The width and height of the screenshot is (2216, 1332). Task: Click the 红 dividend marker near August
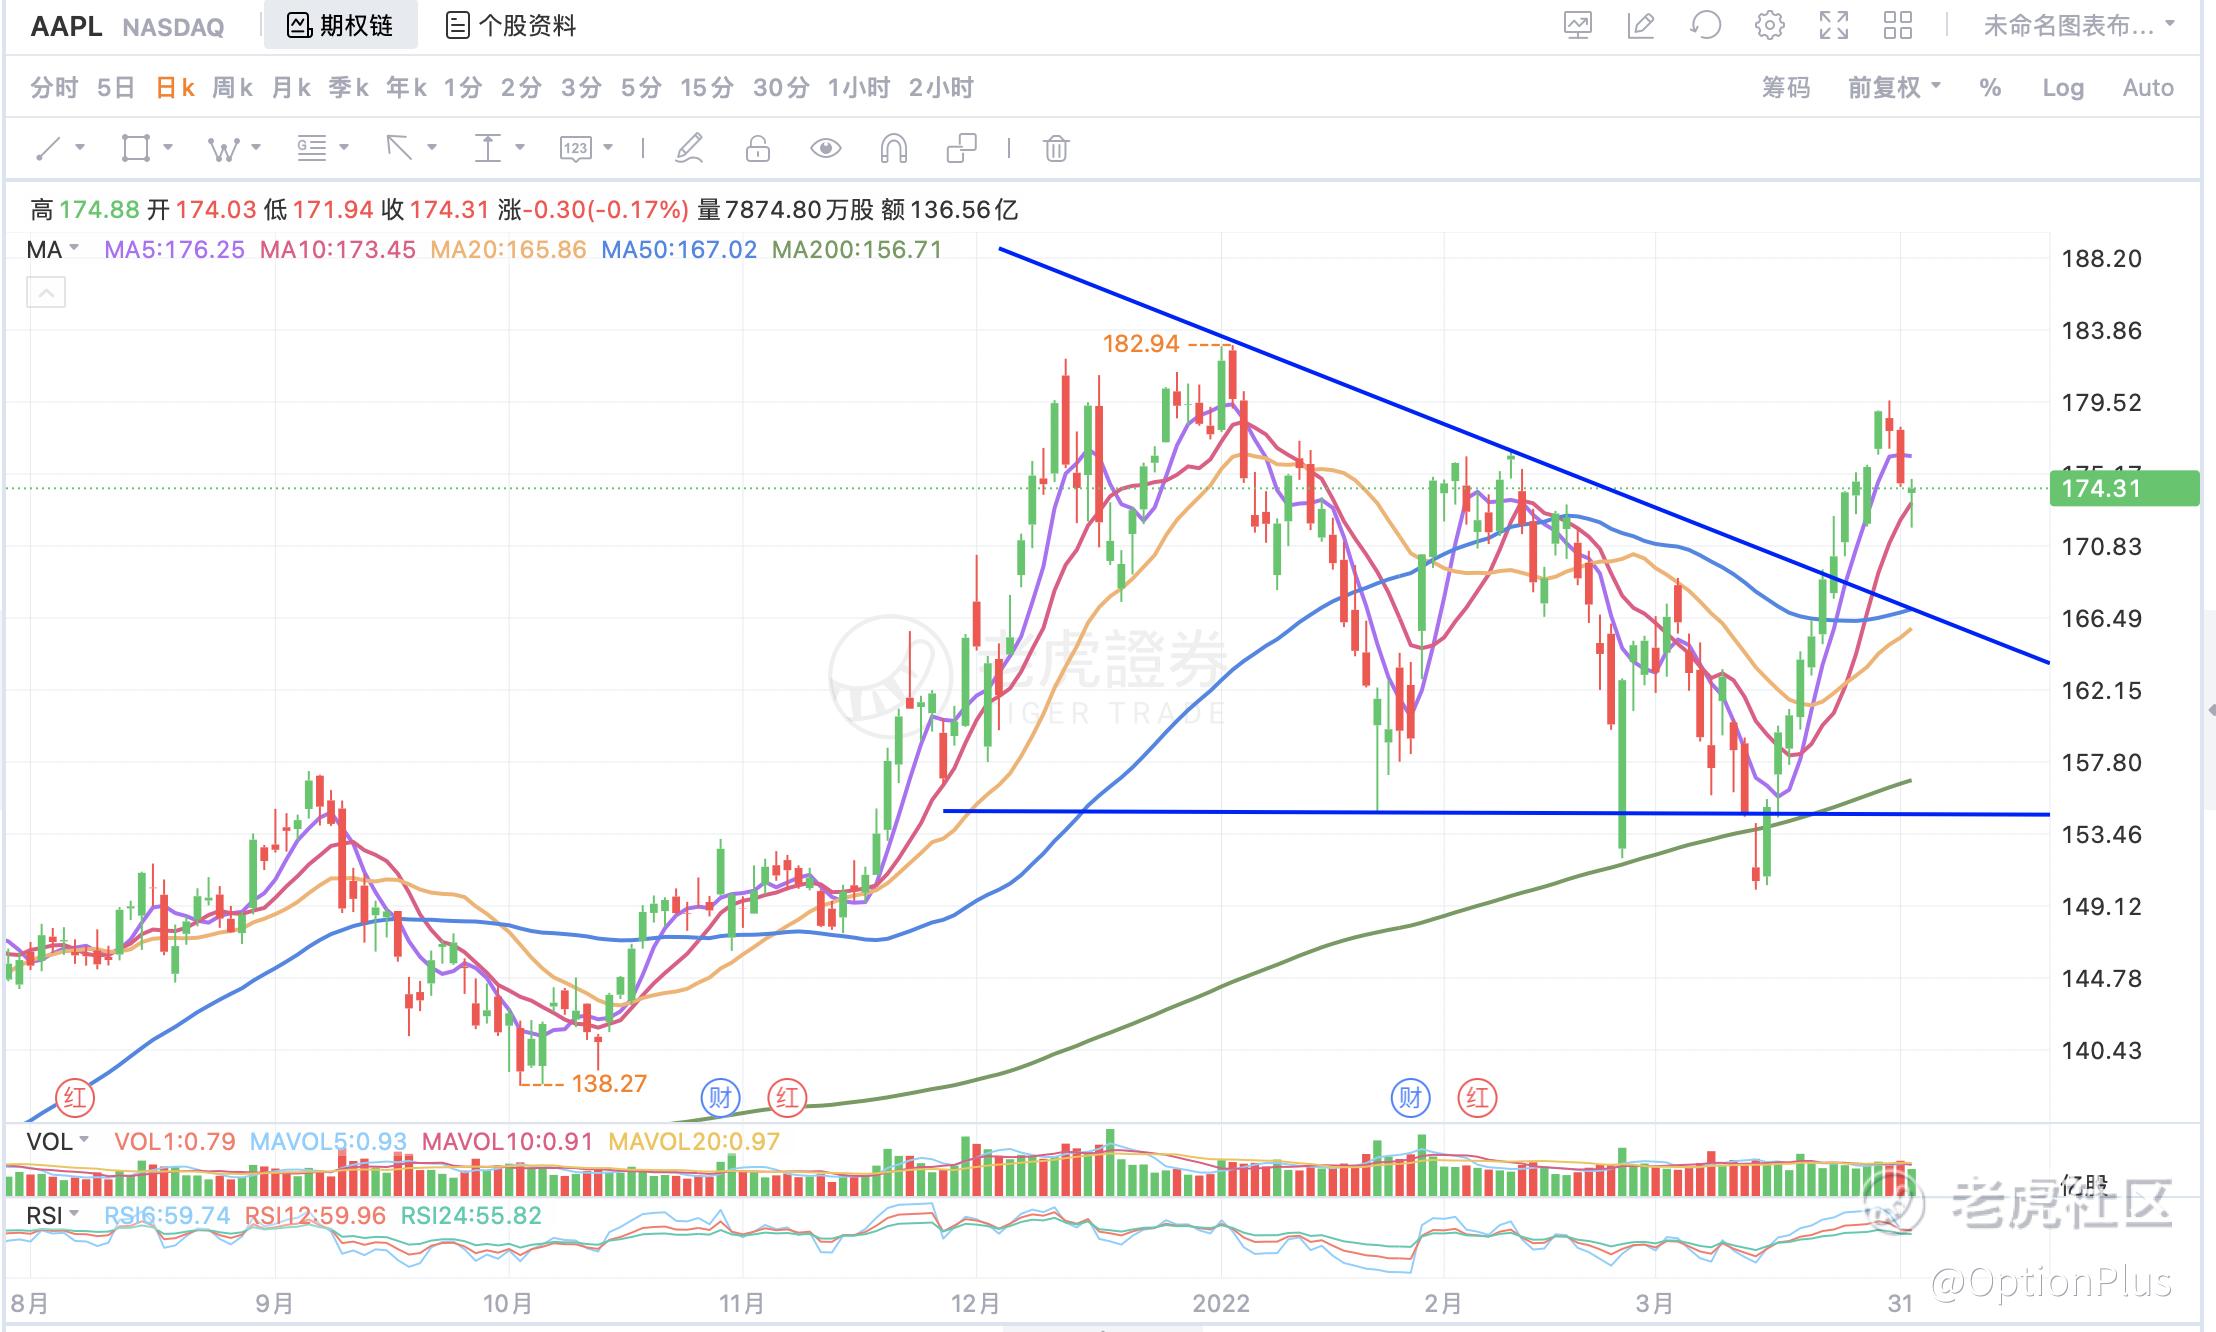click(74, 1097)
